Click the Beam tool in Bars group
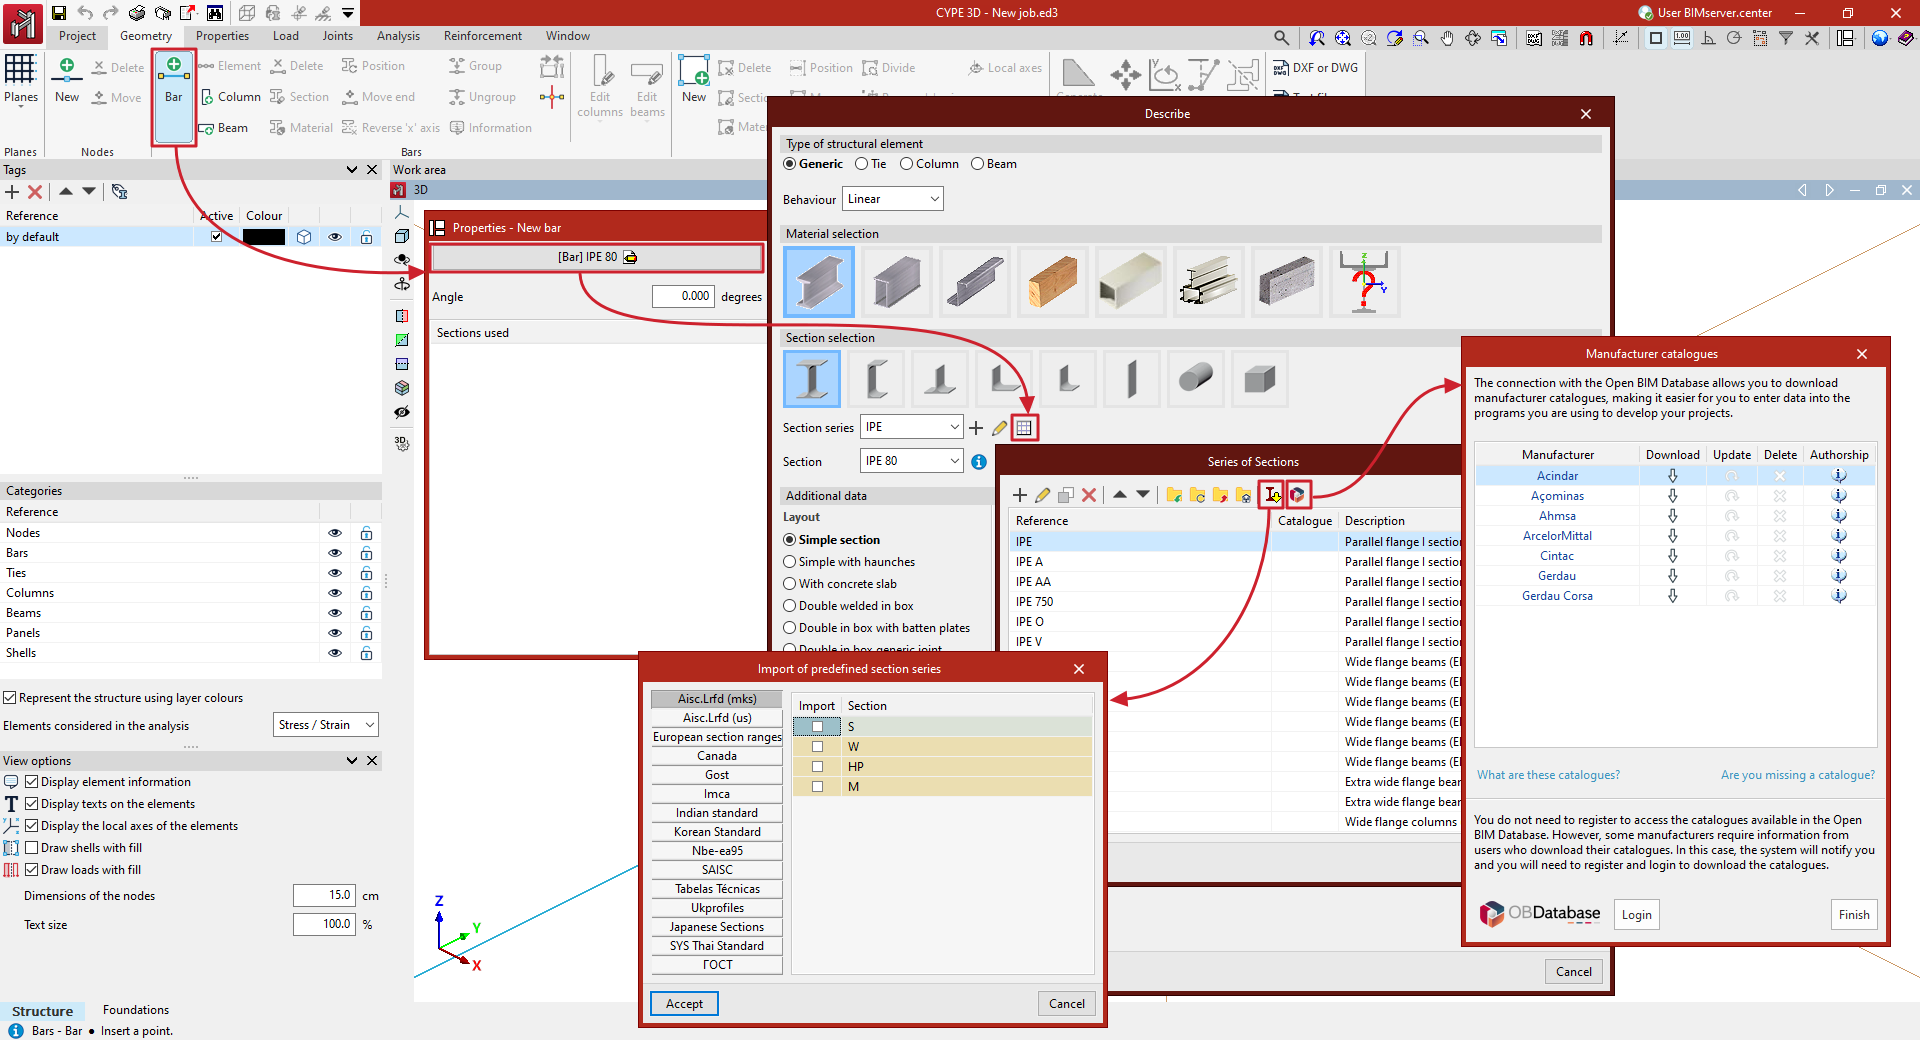 224,128
